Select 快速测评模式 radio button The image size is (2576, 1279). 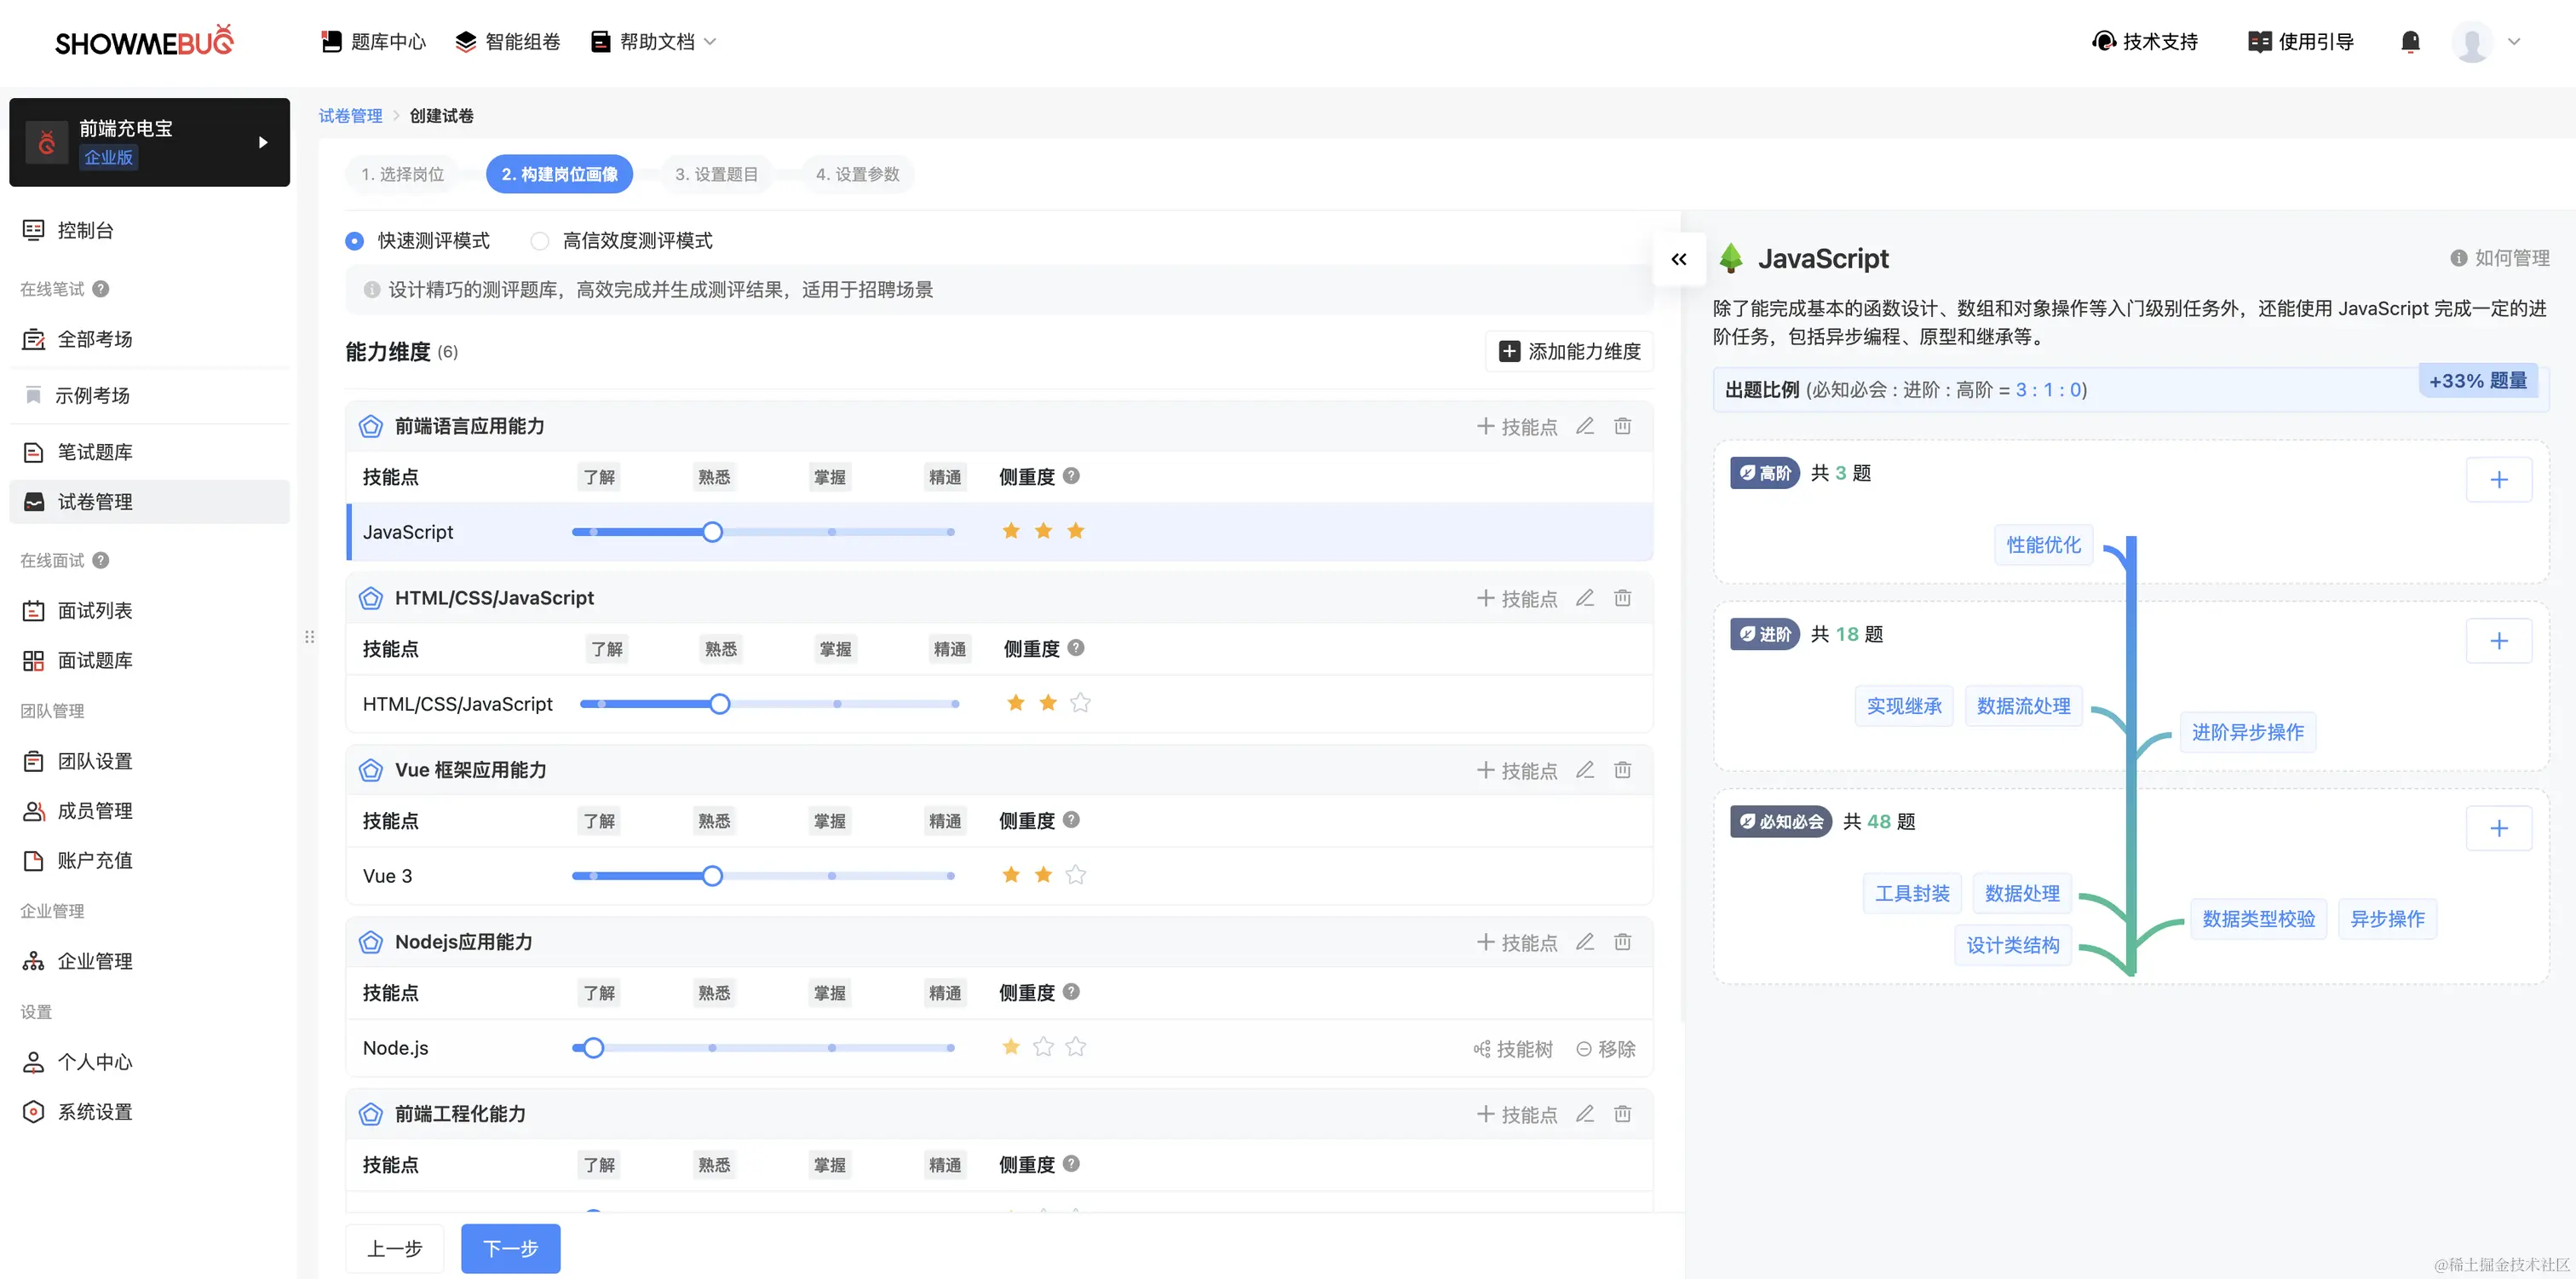(x=355, y=241)
